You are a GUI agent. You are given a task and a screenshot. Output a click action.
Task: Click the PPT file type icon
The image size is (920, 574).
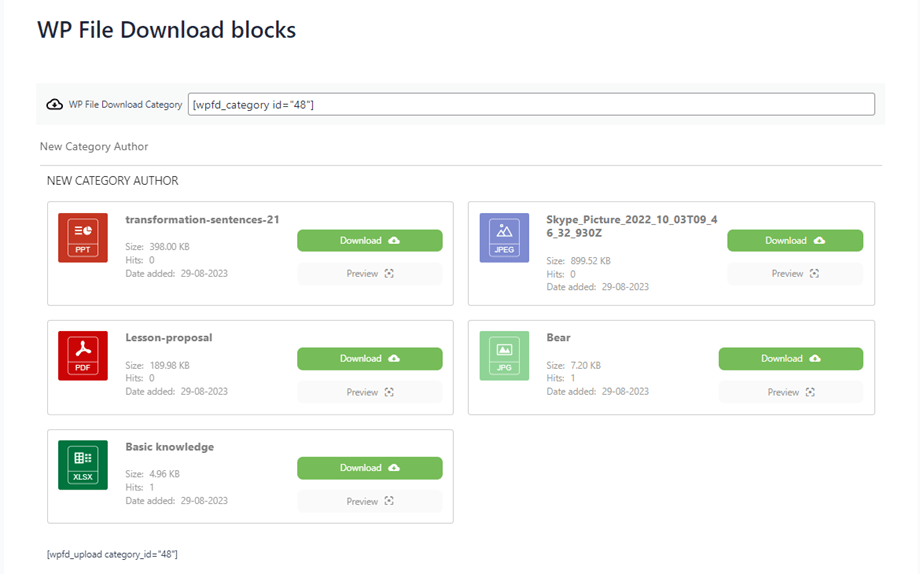click(83, 238)
